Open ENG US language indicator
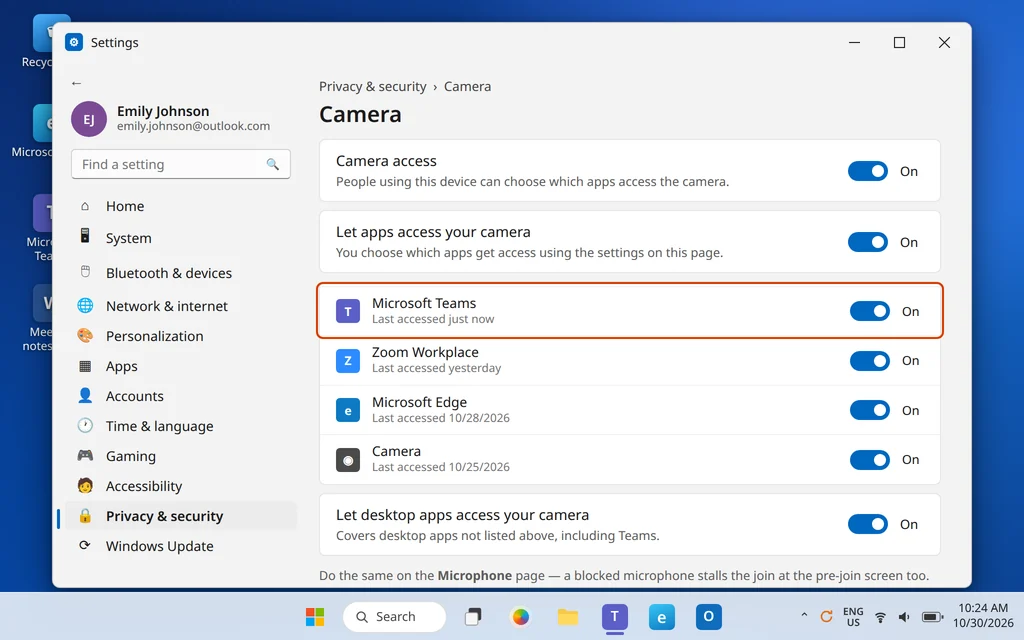Viewport: 1024px width, 640px height. (x=853, y=617)
